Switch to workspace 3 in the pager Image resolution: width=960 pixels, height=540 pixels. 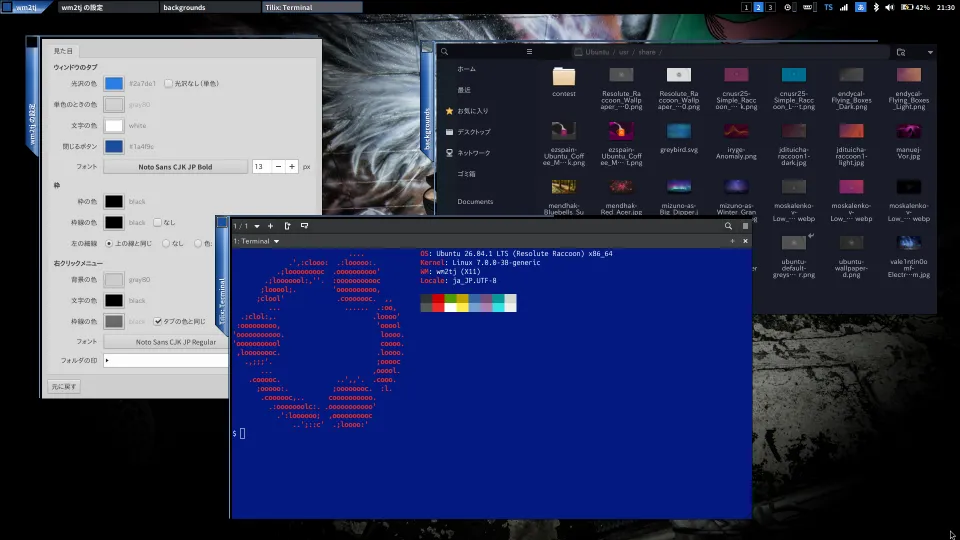[770, 7]
